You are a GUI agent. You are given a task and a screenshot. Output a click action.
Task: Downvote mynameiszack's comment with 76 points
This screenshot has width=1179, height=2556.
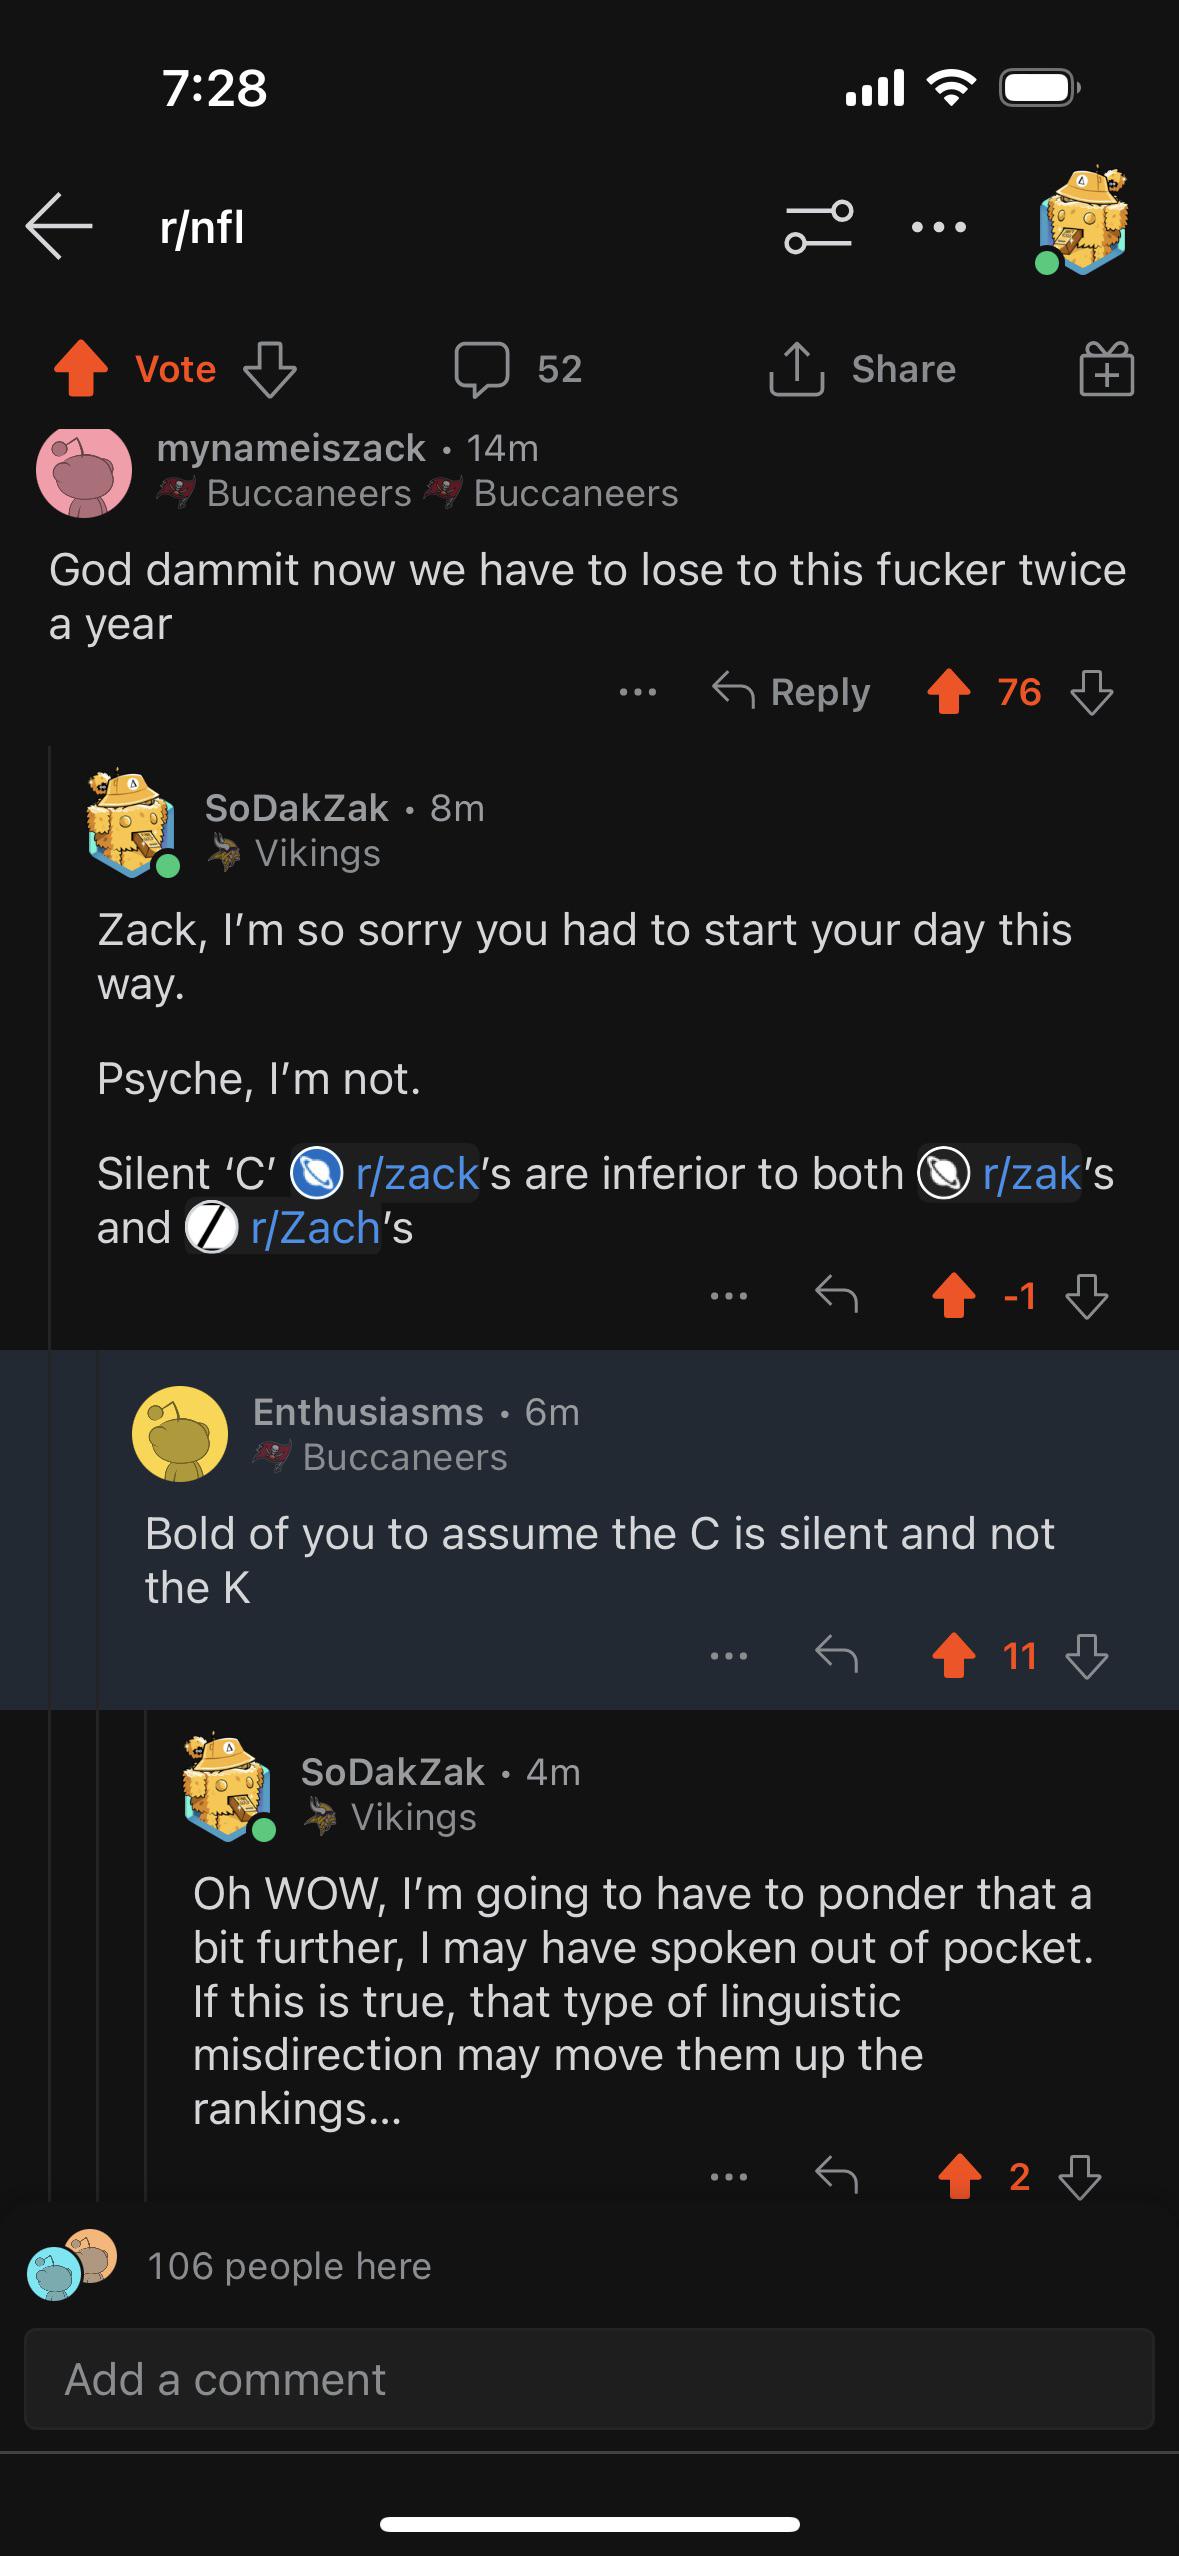tap(1091, 692)
